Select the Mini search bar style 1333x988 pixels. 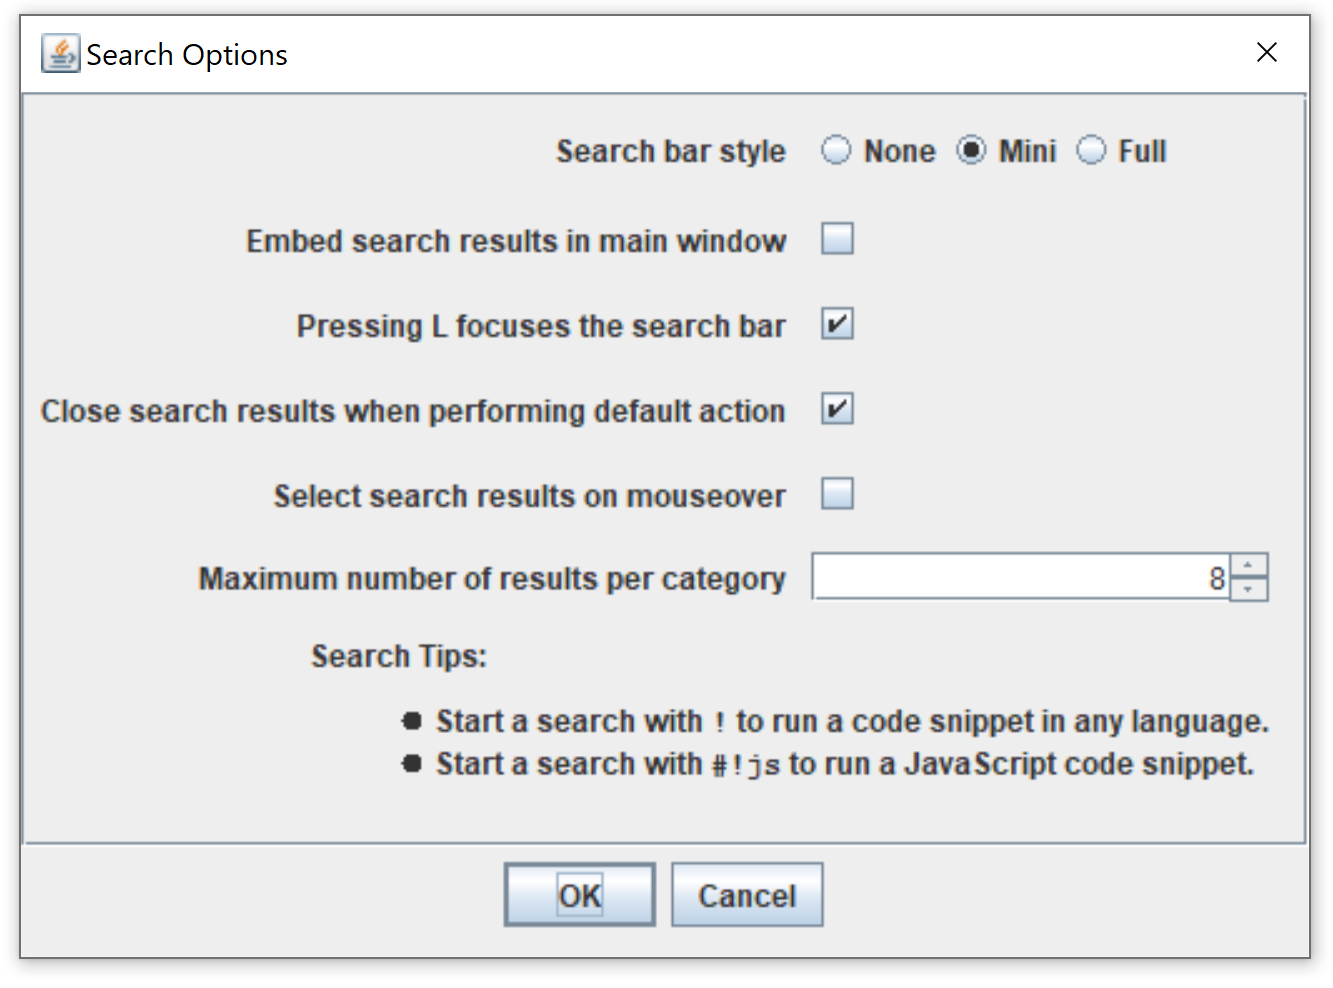[971, 150]
